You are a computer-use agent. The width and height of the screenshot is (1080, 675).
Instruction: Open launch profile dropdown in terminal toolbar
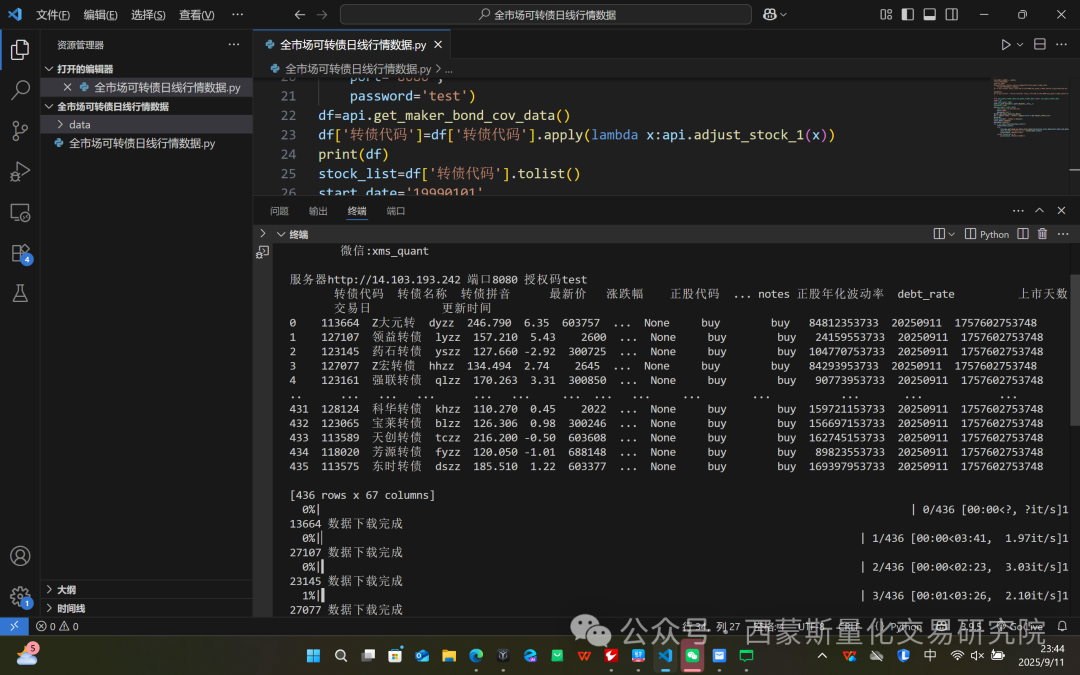[952, 234]
